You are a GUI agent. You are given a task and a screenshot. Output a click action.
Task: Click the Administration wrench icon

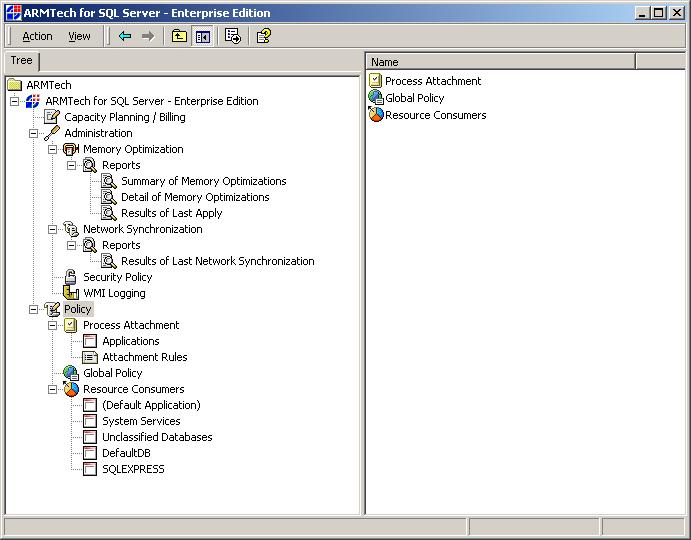pyautogui.click(x=52, y=133)
